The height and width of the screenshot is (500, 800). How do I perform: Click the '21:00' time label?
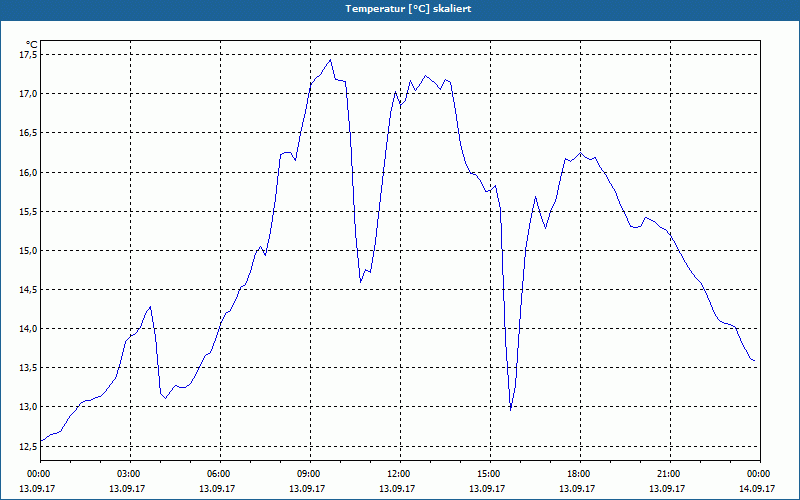coord(670,474)
